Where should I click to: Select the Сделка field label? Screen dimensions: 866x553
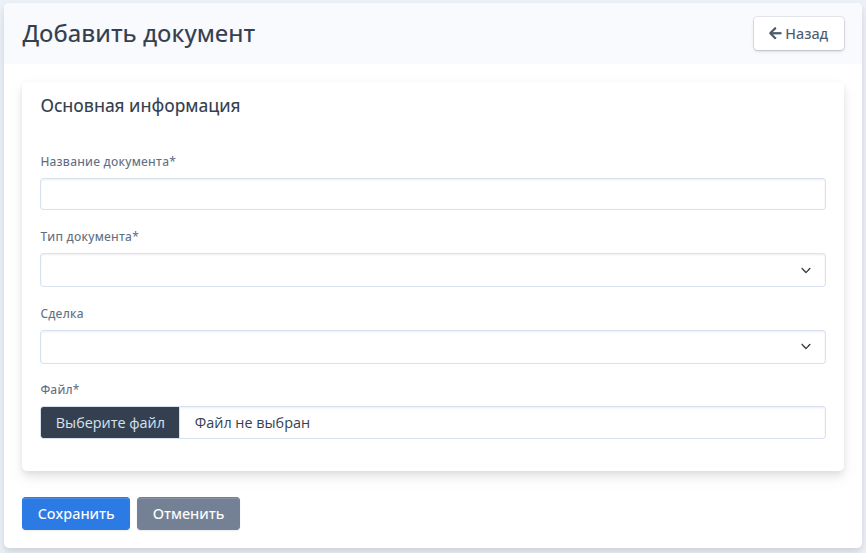point(62,314)
